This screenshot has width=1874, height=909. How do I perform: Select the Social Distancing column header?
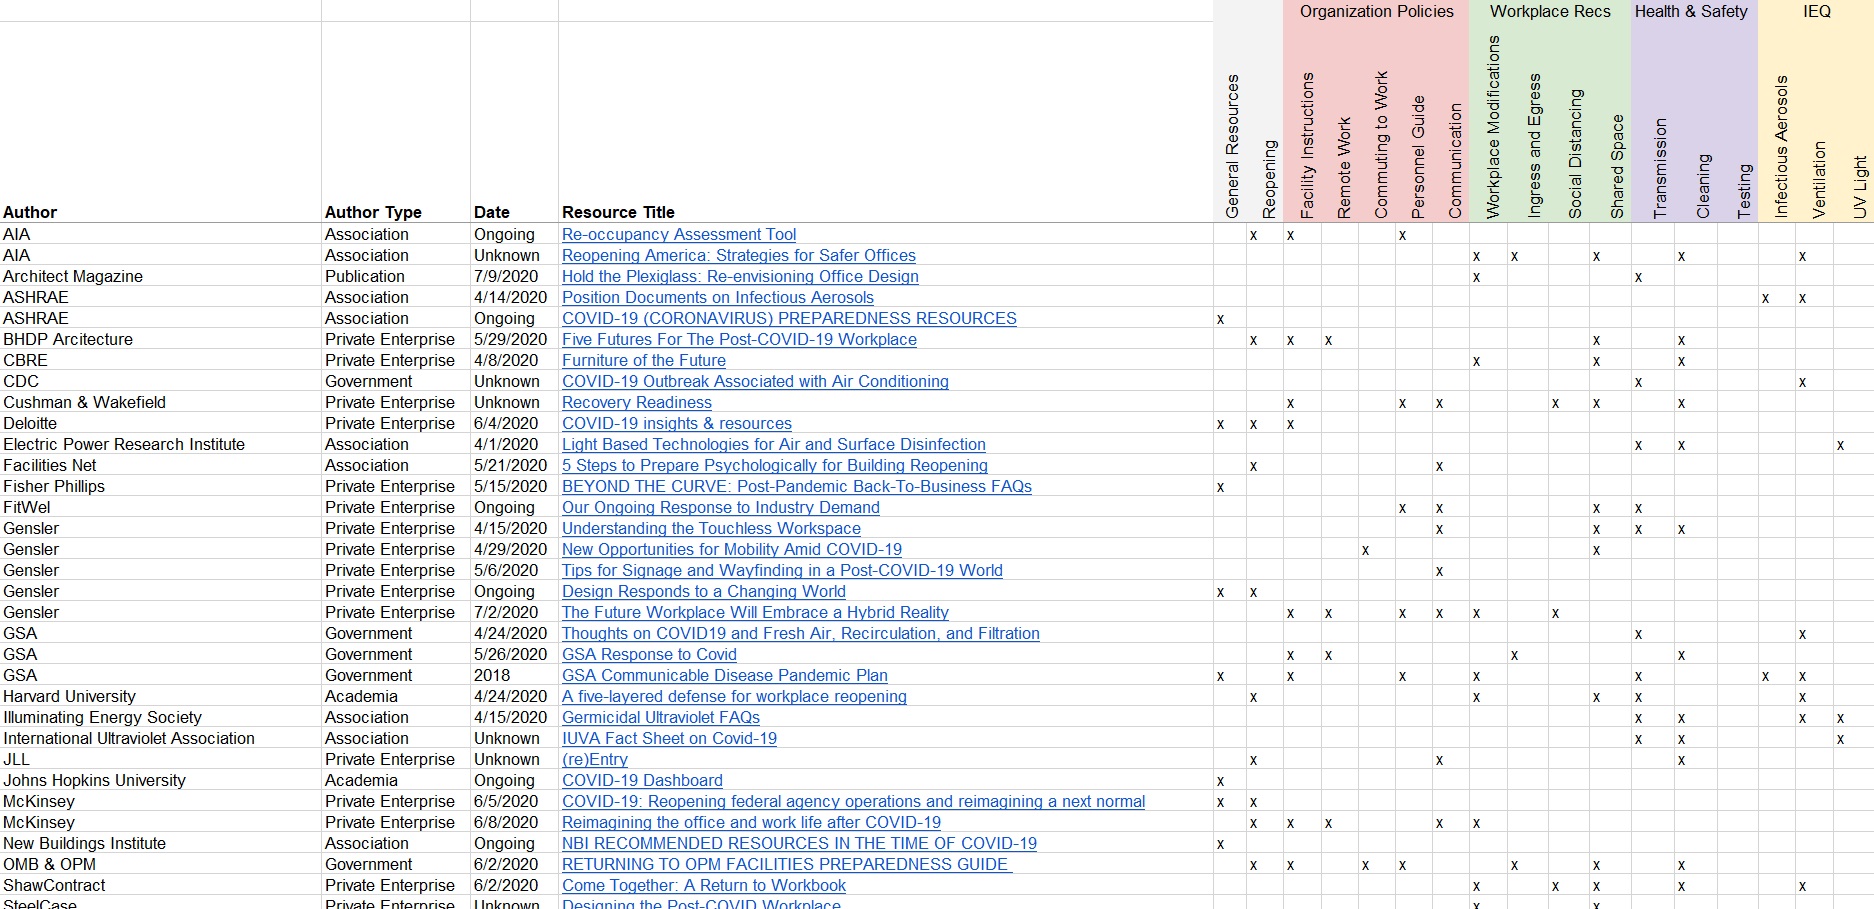[x=1576, y=154]
